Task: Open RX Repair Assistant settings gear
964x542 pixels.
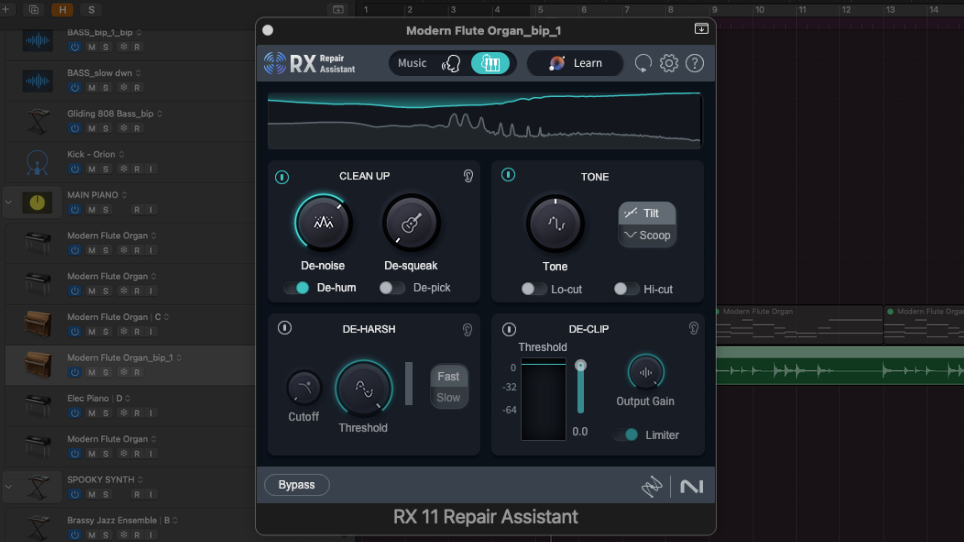Action: (x=669, y=63)
